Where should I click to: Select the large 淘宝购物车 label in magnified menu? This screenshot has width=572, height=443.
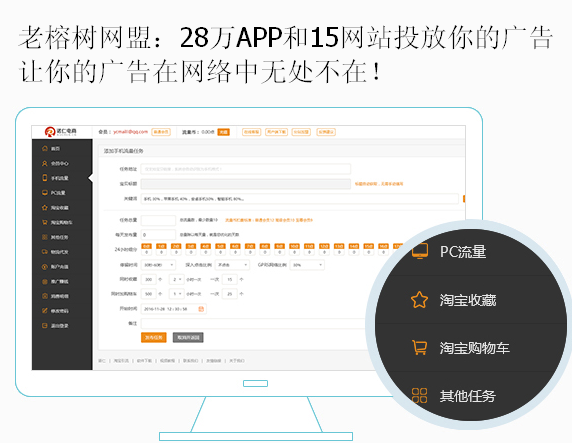coord(474,348)
